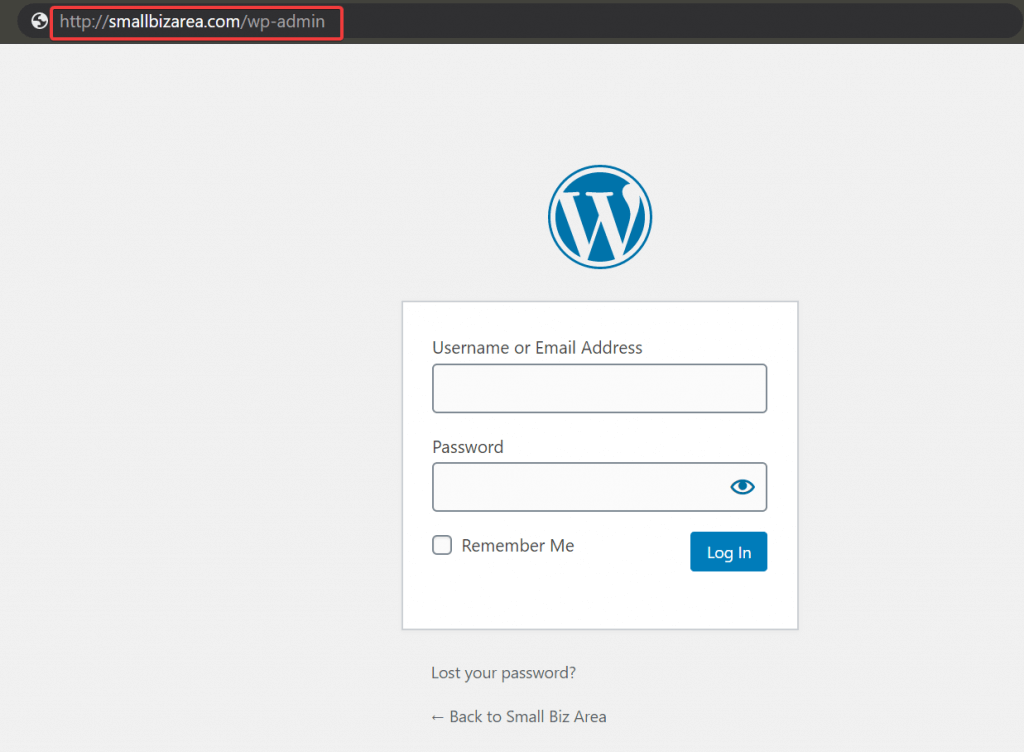Show password with the eye icon
The width and height of the screenshot is (1024, 752).
point(743,487)
